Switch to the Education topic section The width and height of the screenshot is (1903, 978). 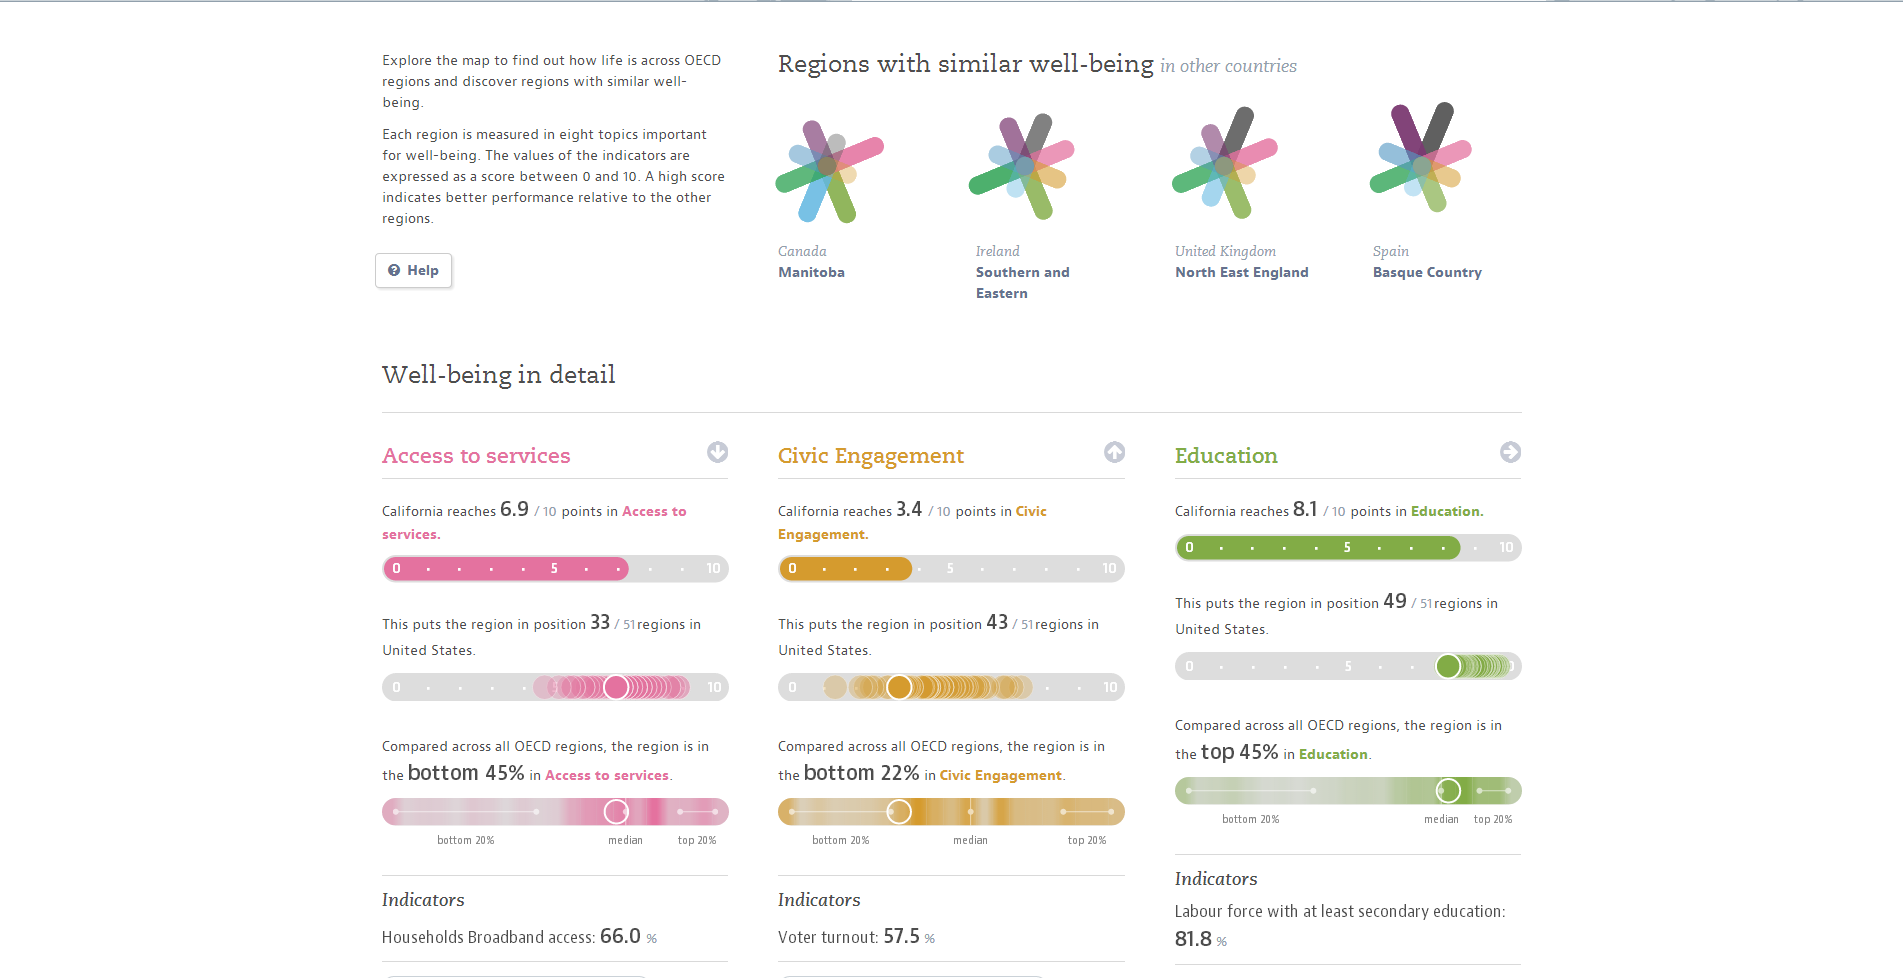(x=1225, y=456)
